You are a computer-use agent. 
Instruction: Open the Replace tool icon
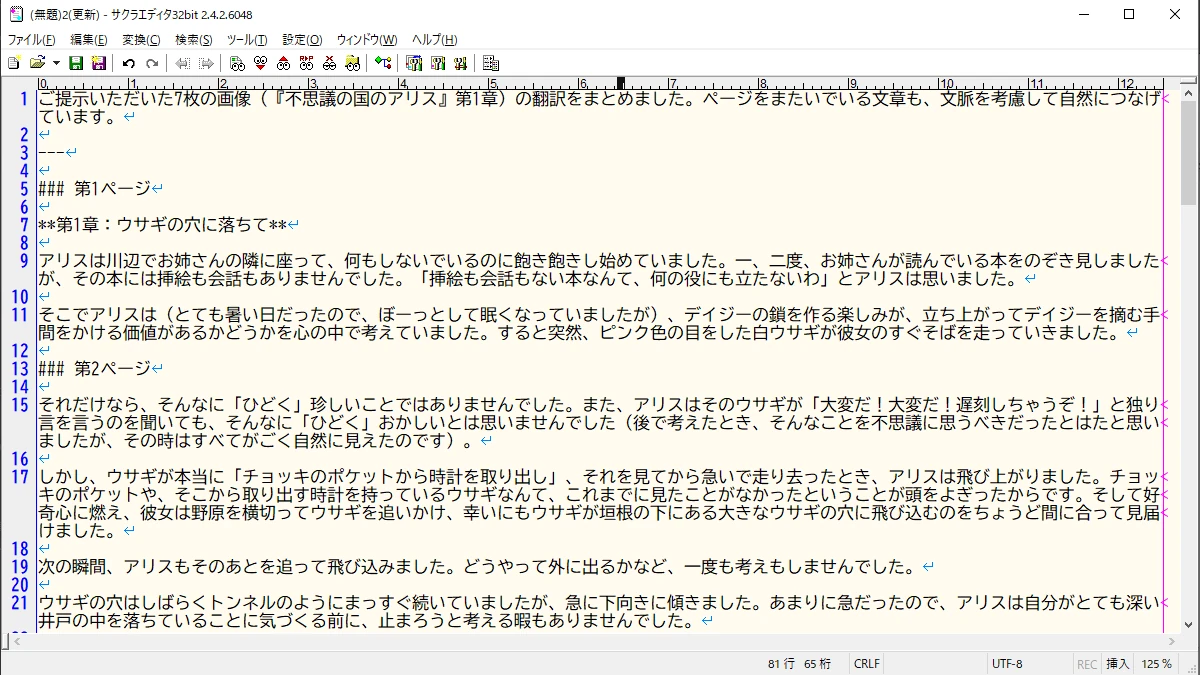[307, 63]
